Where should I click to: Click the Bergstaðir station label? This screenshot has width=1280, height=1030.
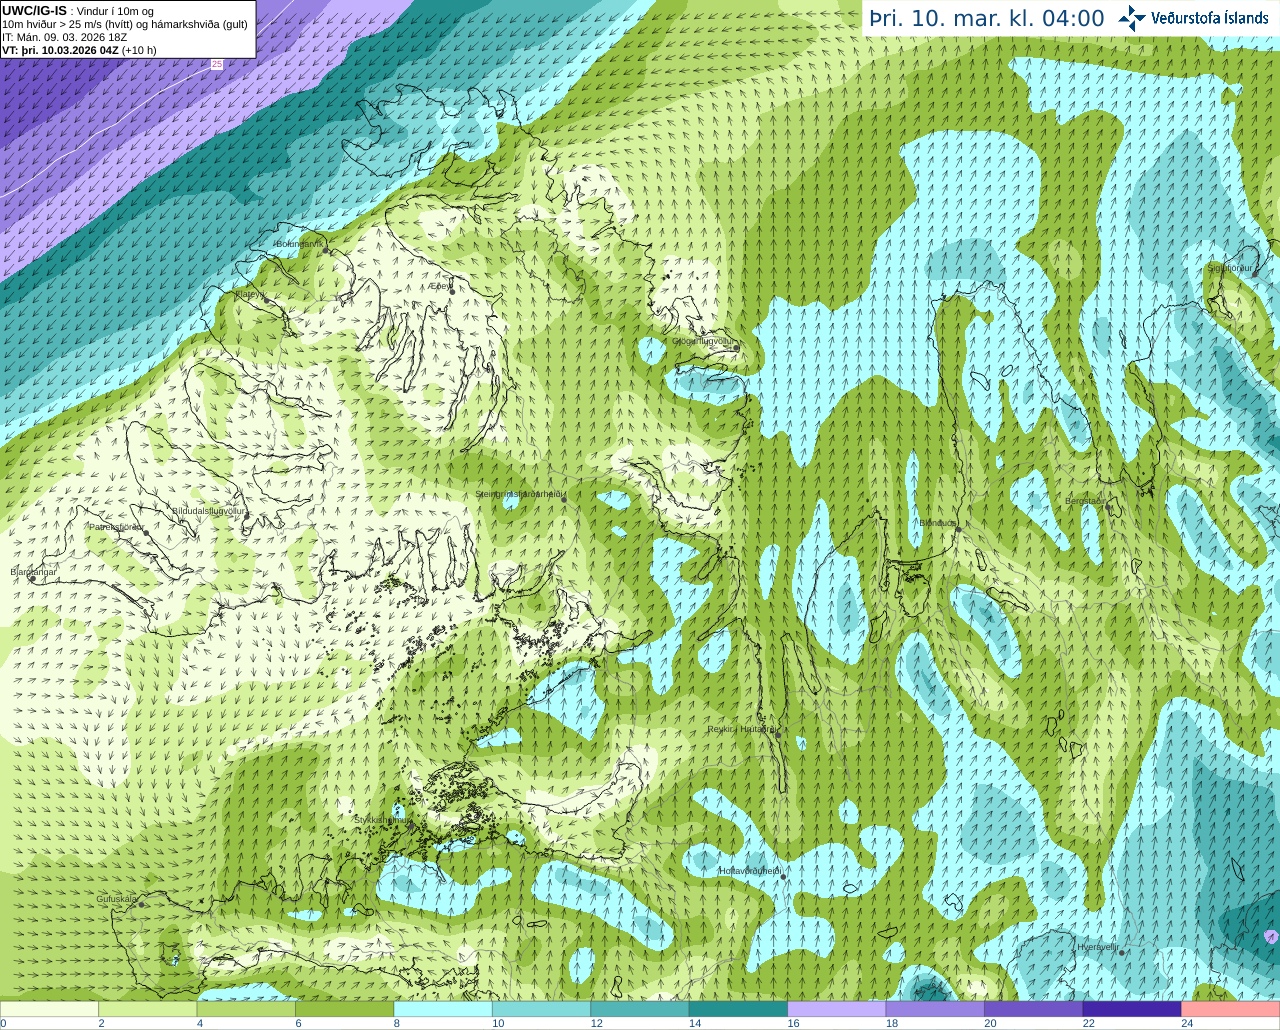1084,500
